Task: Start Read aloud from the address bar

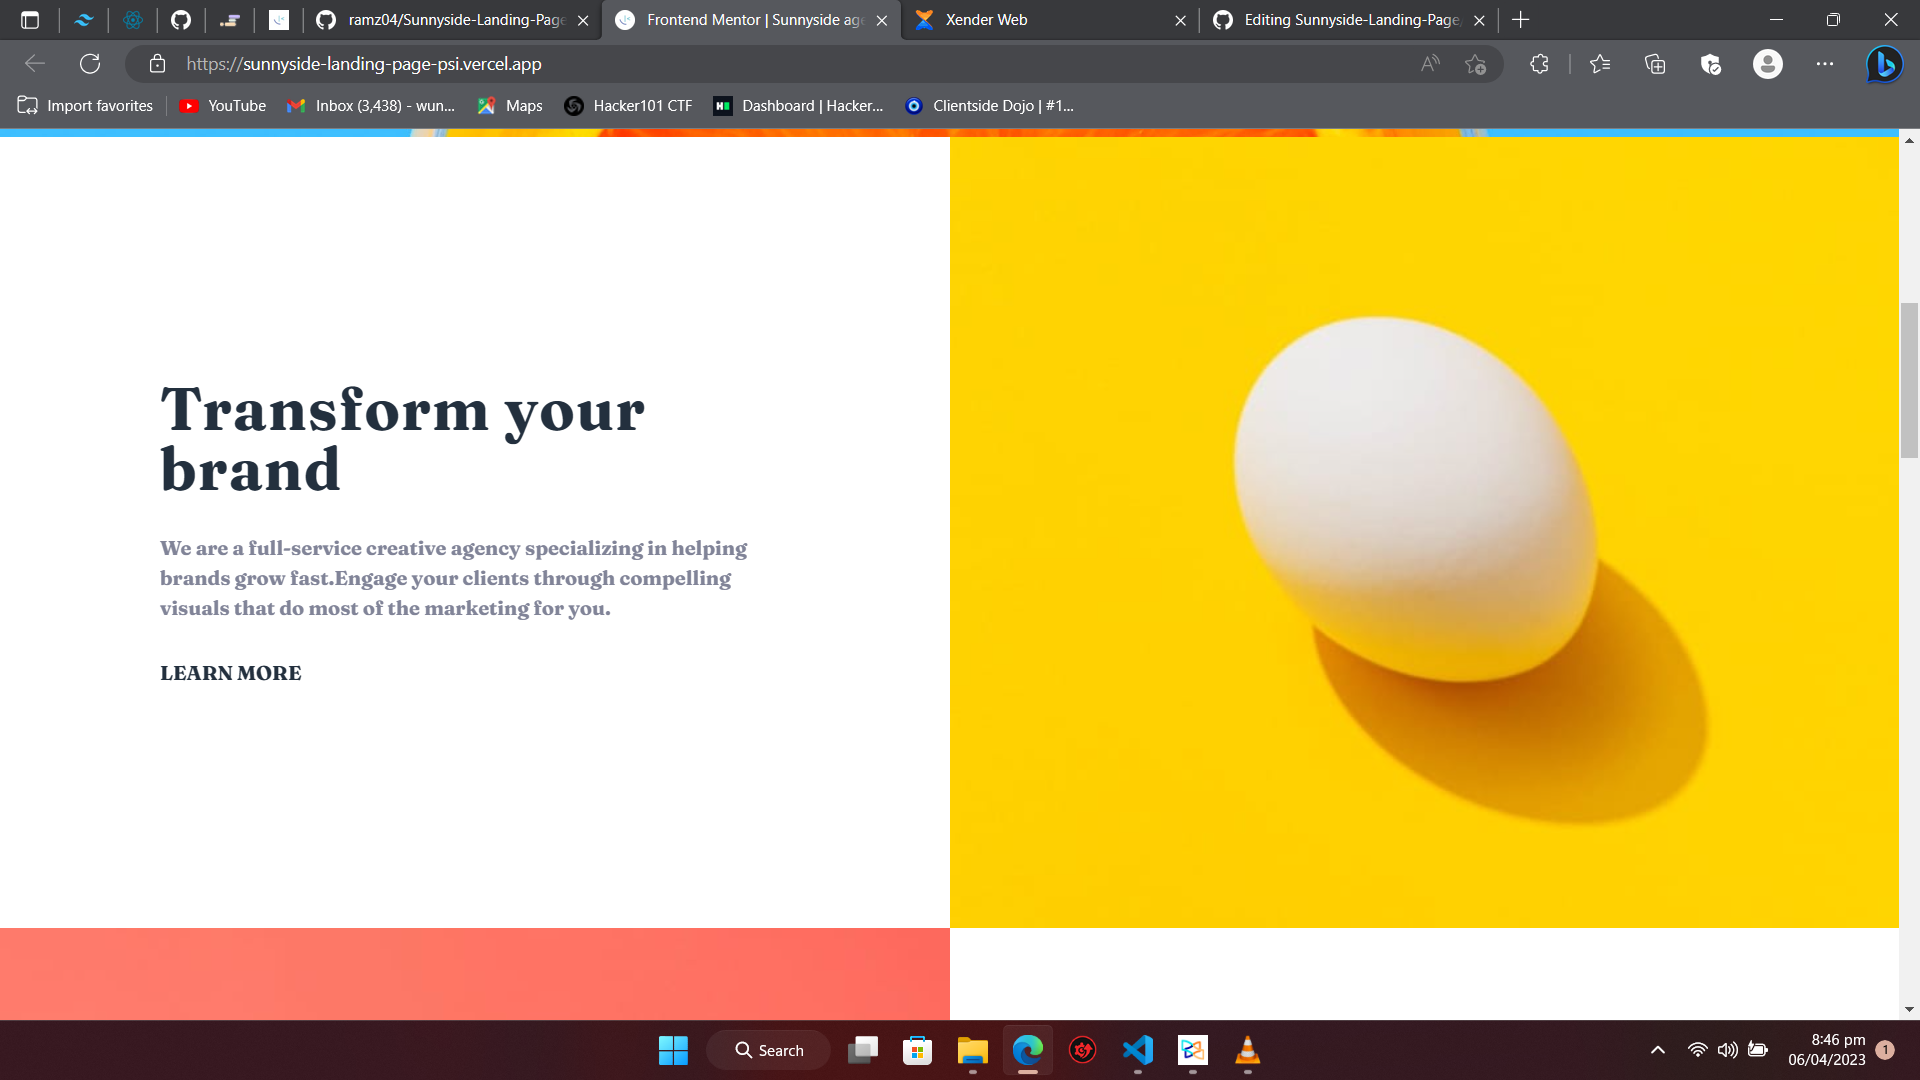Action: (1428, 63)
